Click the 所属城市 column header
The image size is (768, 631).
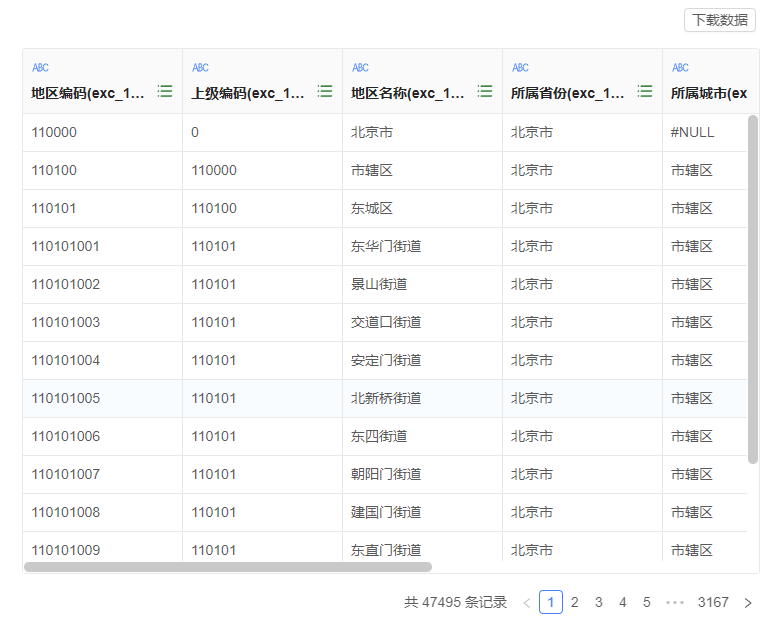pos(708,93)
